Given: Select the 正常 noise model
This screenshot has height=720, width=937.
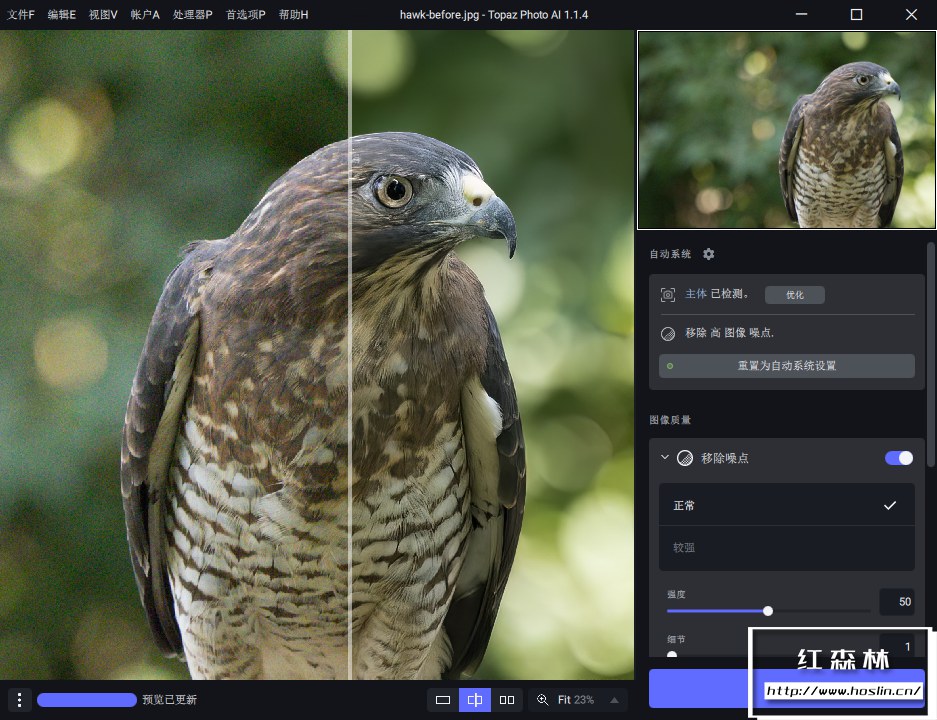Looking at the screenshot, I should [x=786, y=505].
